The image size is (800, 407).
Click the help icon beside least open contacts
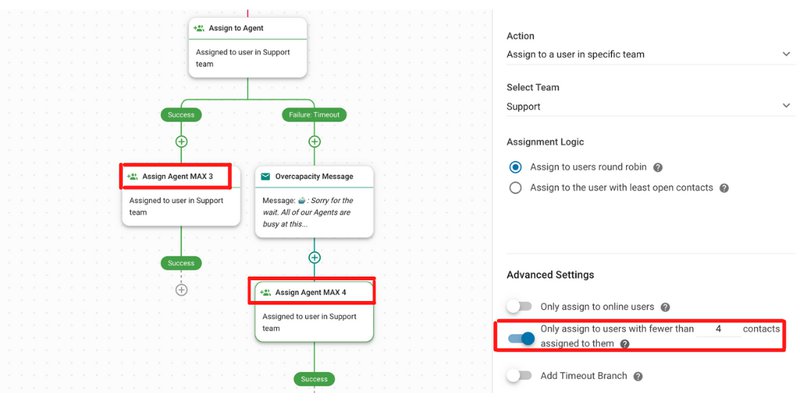tap(723, 187)
